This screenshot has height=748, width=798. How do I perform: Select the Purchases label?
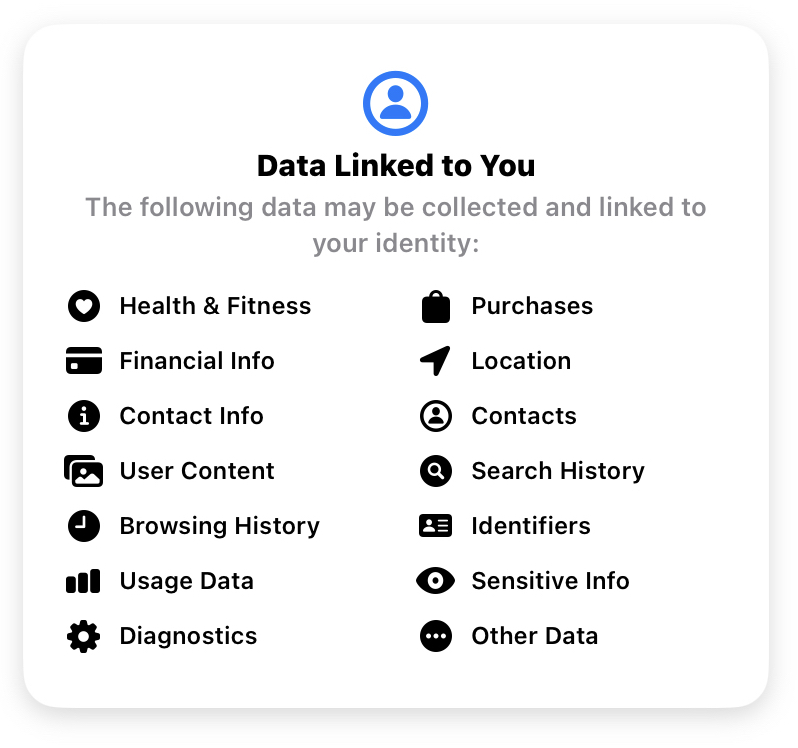coord(532,306)
